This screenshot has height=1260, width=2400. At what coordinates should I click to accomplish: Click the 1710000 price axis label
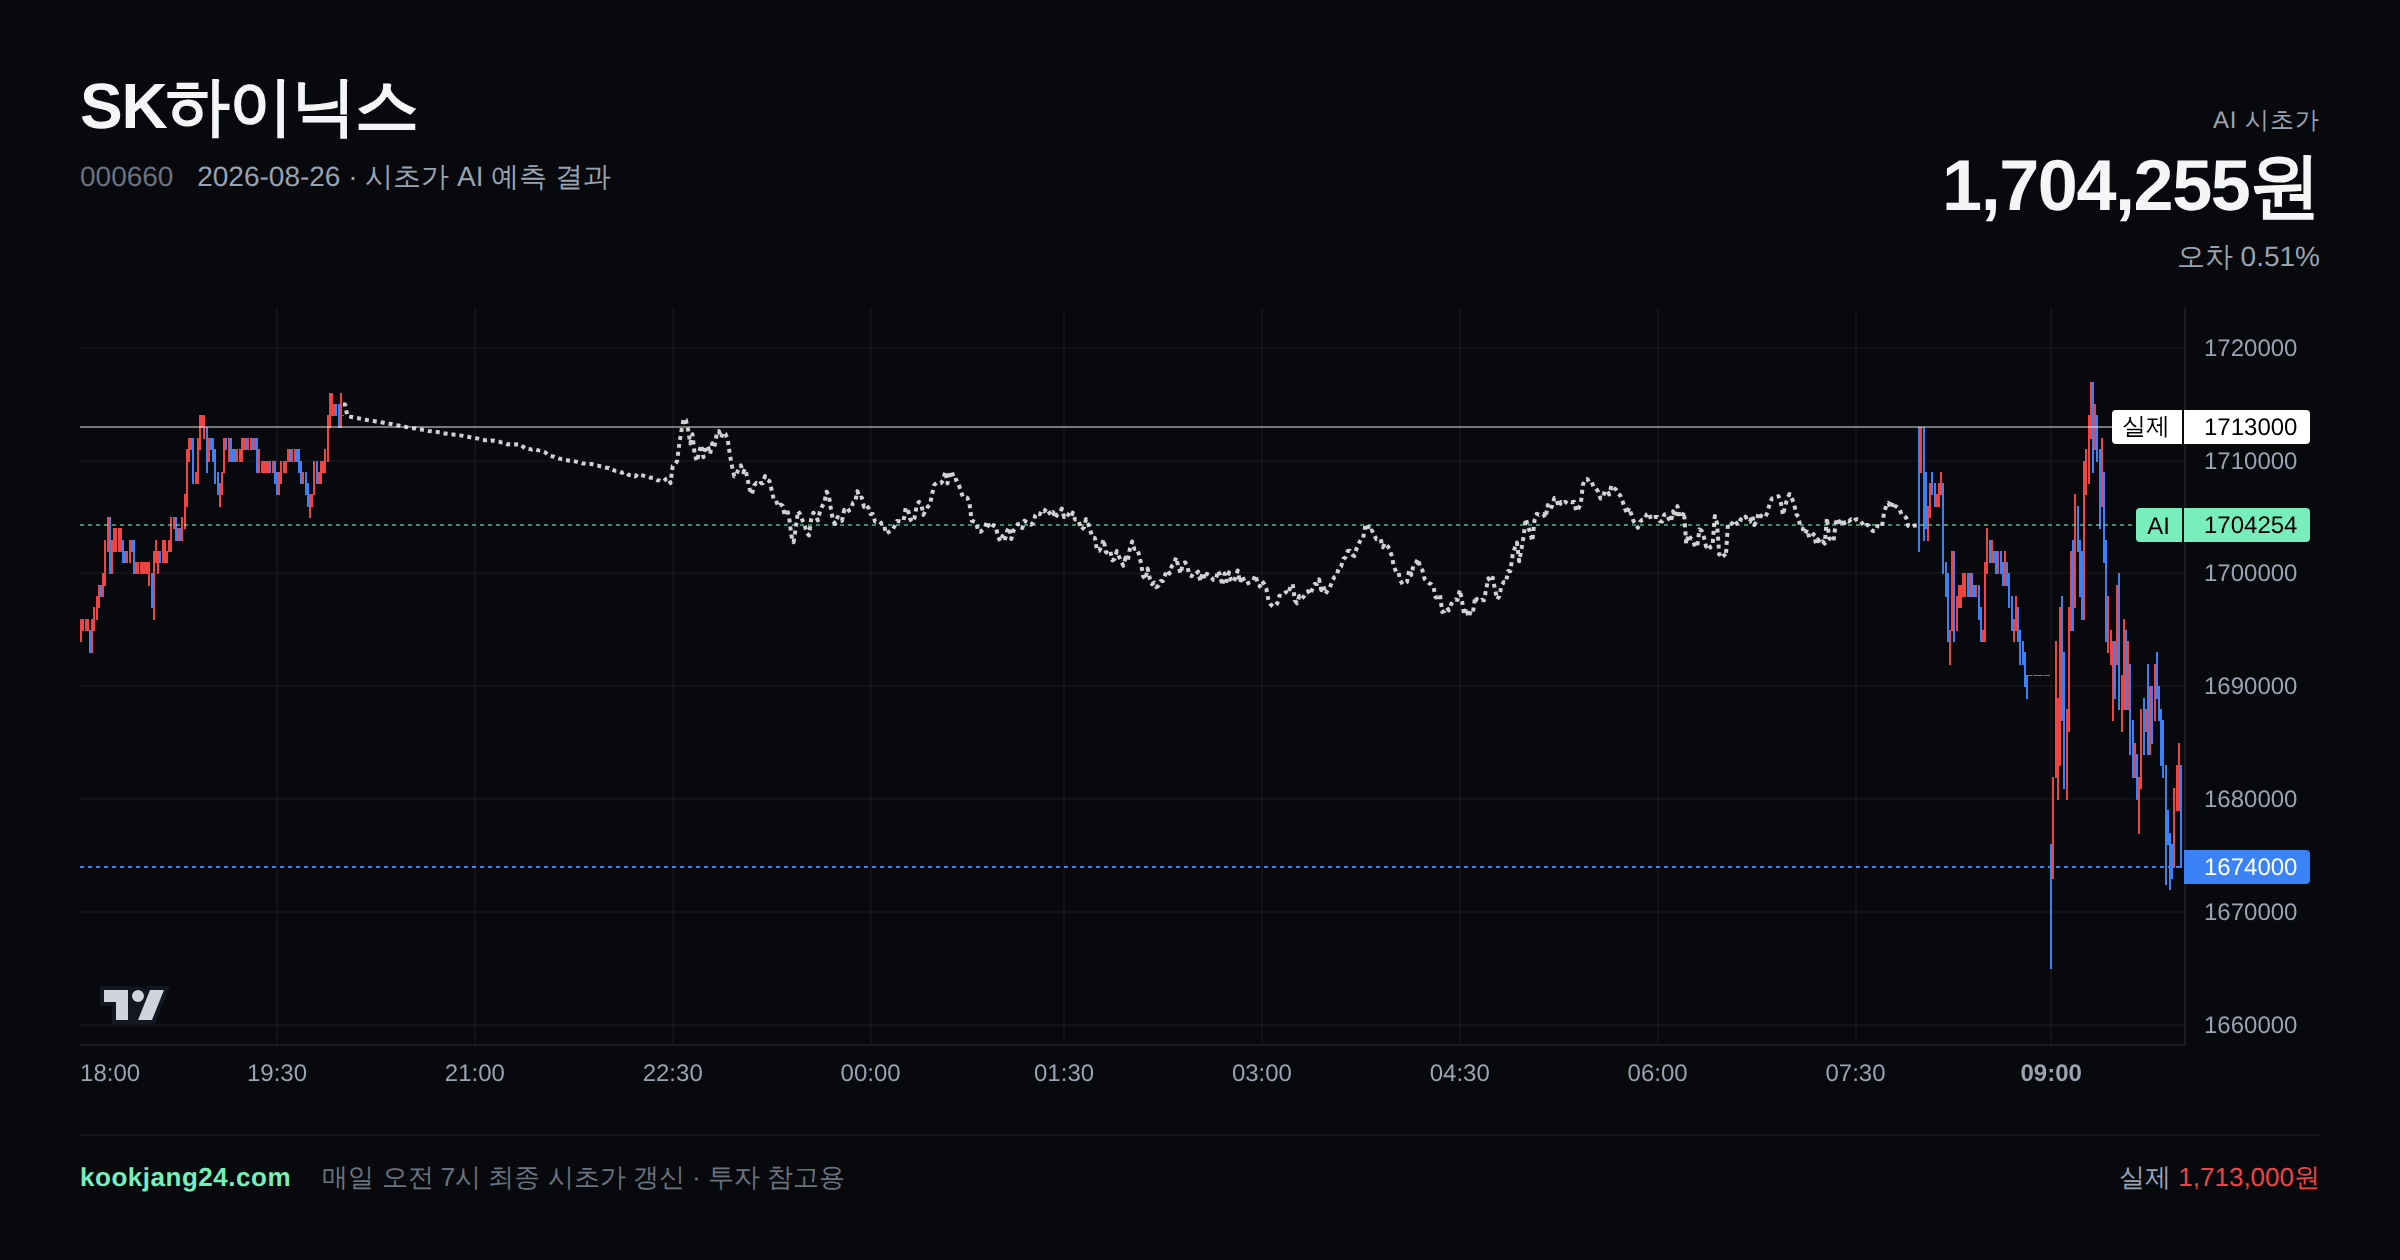click(2250, 461)
